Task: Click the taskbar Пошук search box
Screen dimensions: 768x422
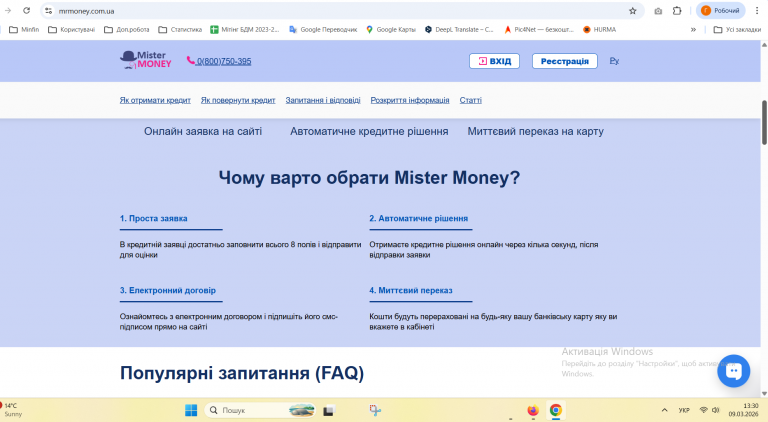Action: 260,410
